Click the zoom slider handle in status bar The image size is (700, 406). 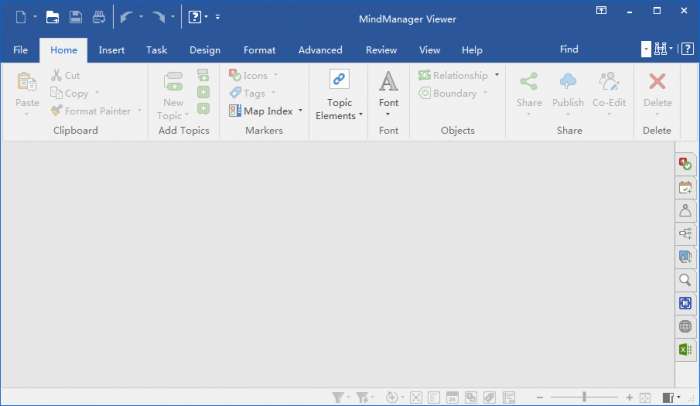(x=584, y=397)
